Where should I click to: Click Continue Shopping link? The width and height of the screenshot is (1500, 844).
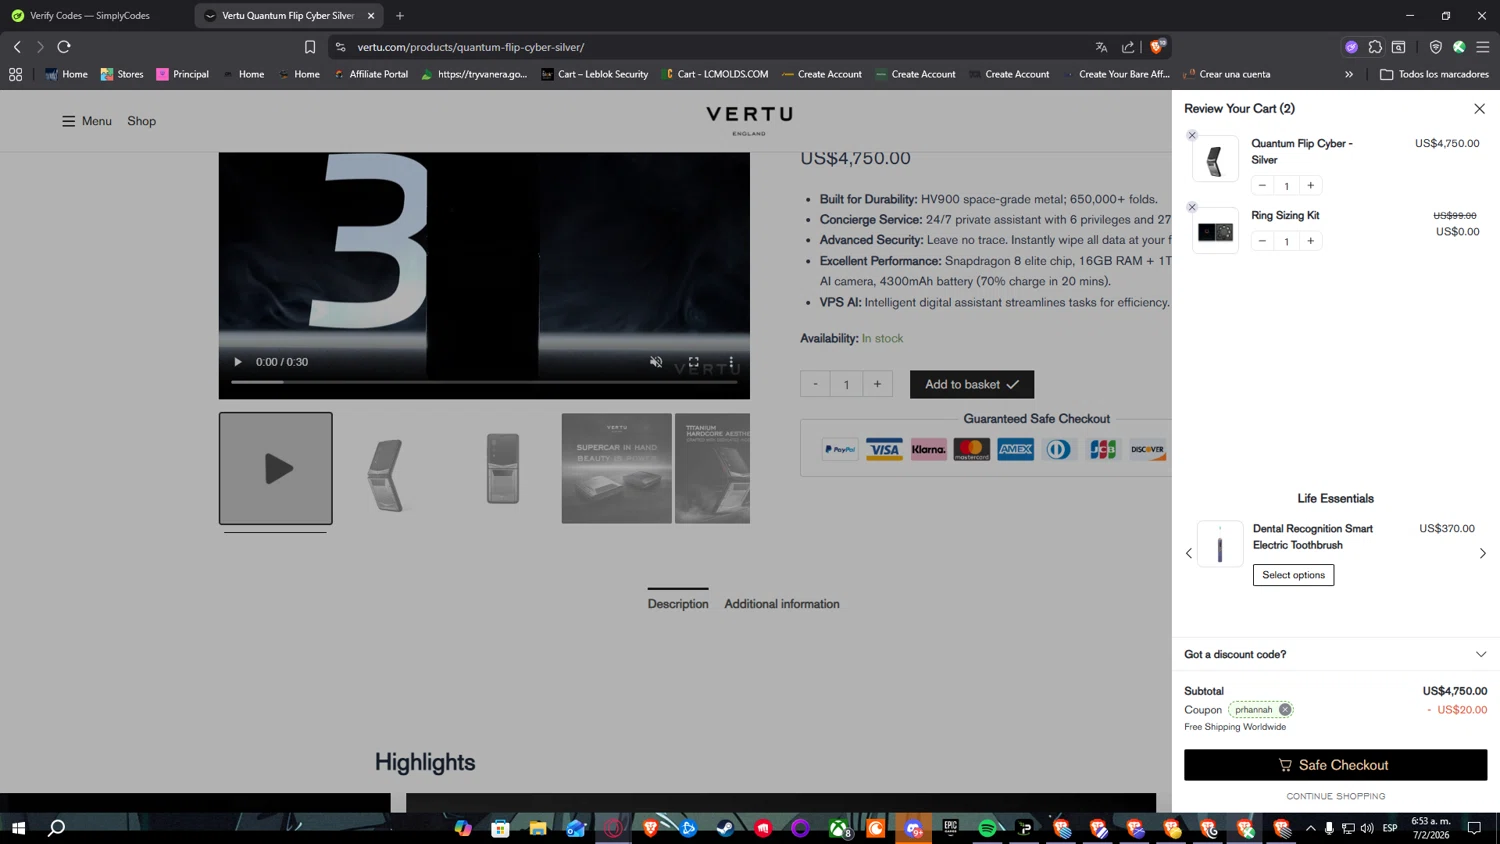click(x=1335, y=796)
